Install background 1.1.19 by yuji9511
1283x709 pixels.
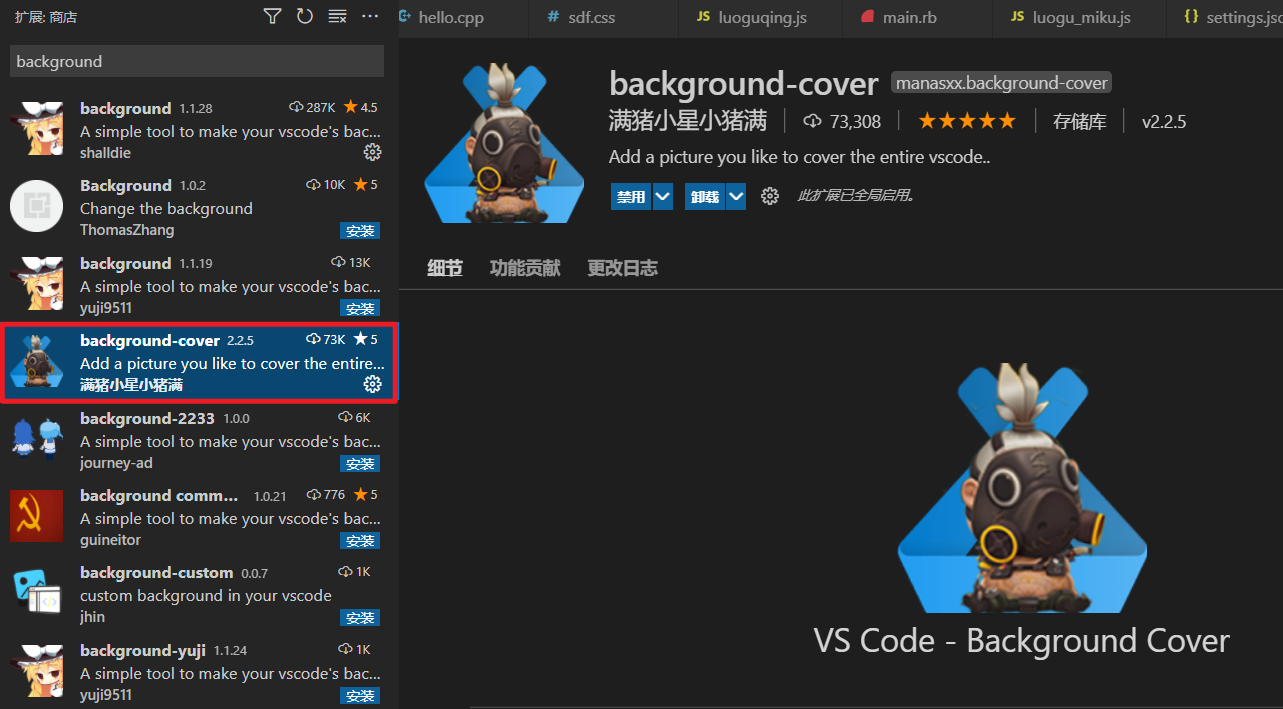coord(359,308)
